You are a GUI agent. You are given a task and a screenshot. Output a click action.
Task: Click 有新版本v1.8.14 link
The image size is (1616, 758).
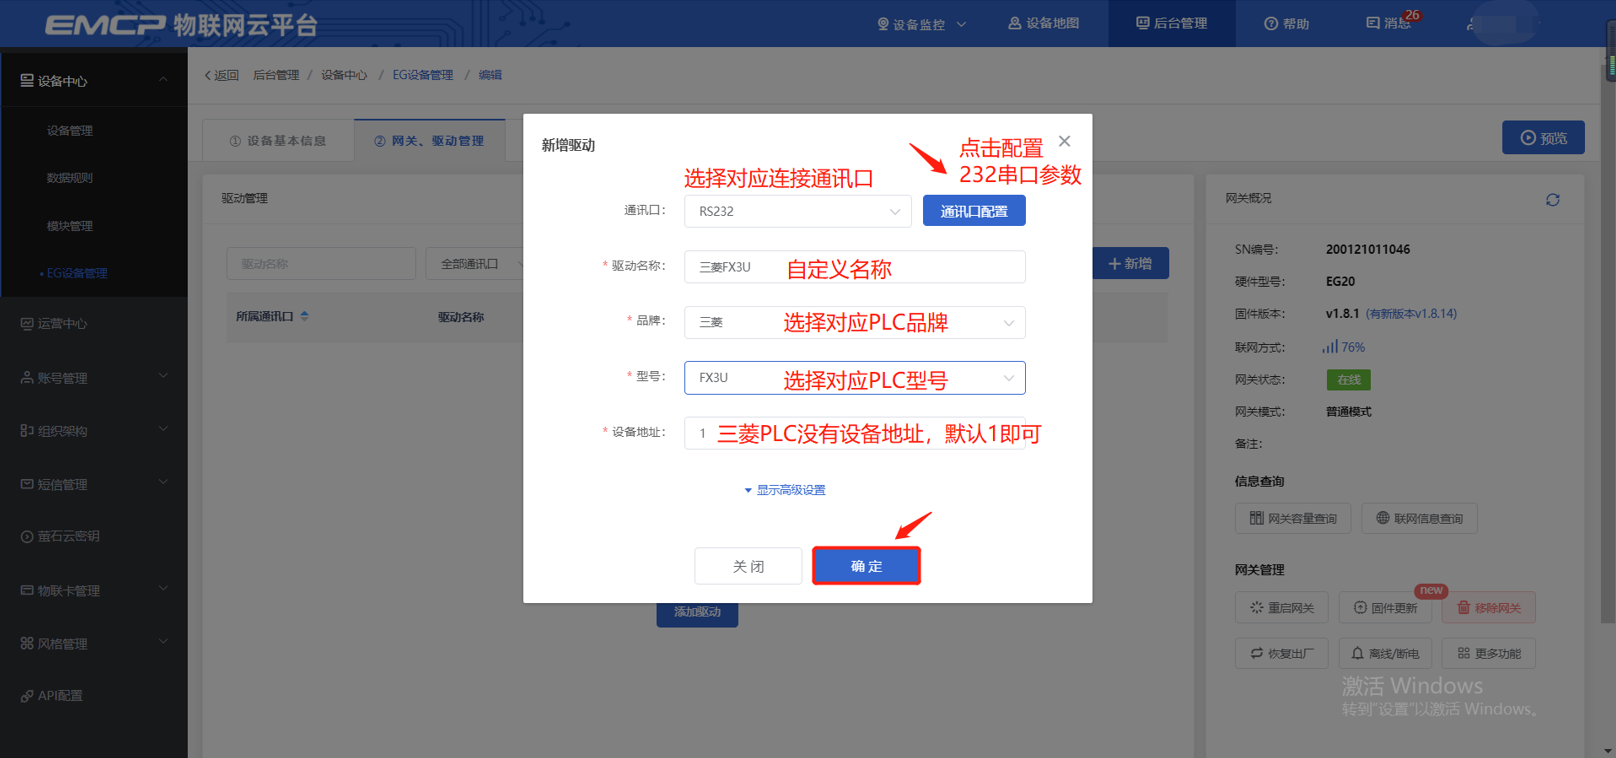1411,314
